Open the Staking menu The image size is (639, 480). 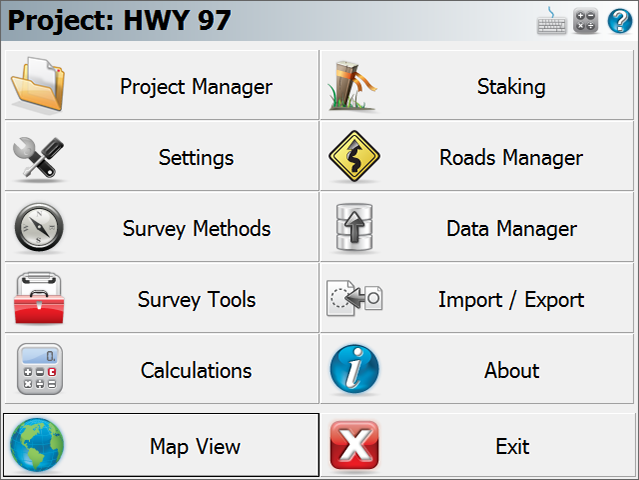point(477,85)
